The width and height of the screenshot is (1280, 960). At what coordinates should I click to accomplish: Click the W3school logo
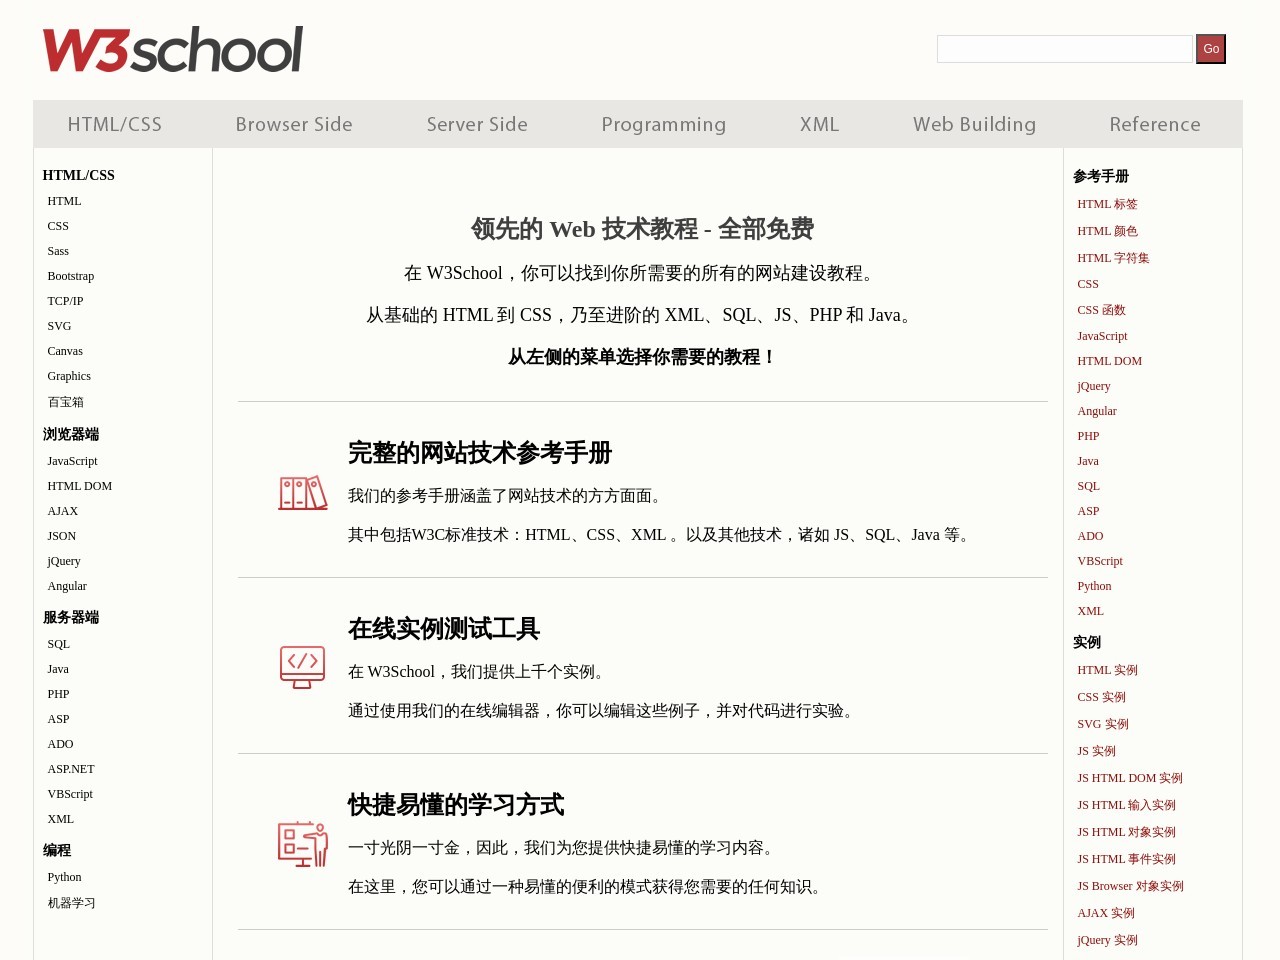172,50
